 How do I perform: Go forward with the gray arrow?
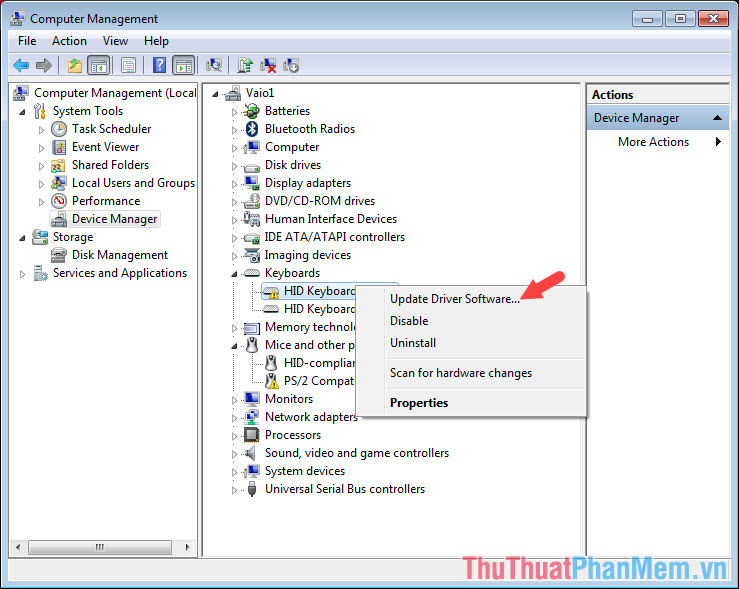pos(44,65)
